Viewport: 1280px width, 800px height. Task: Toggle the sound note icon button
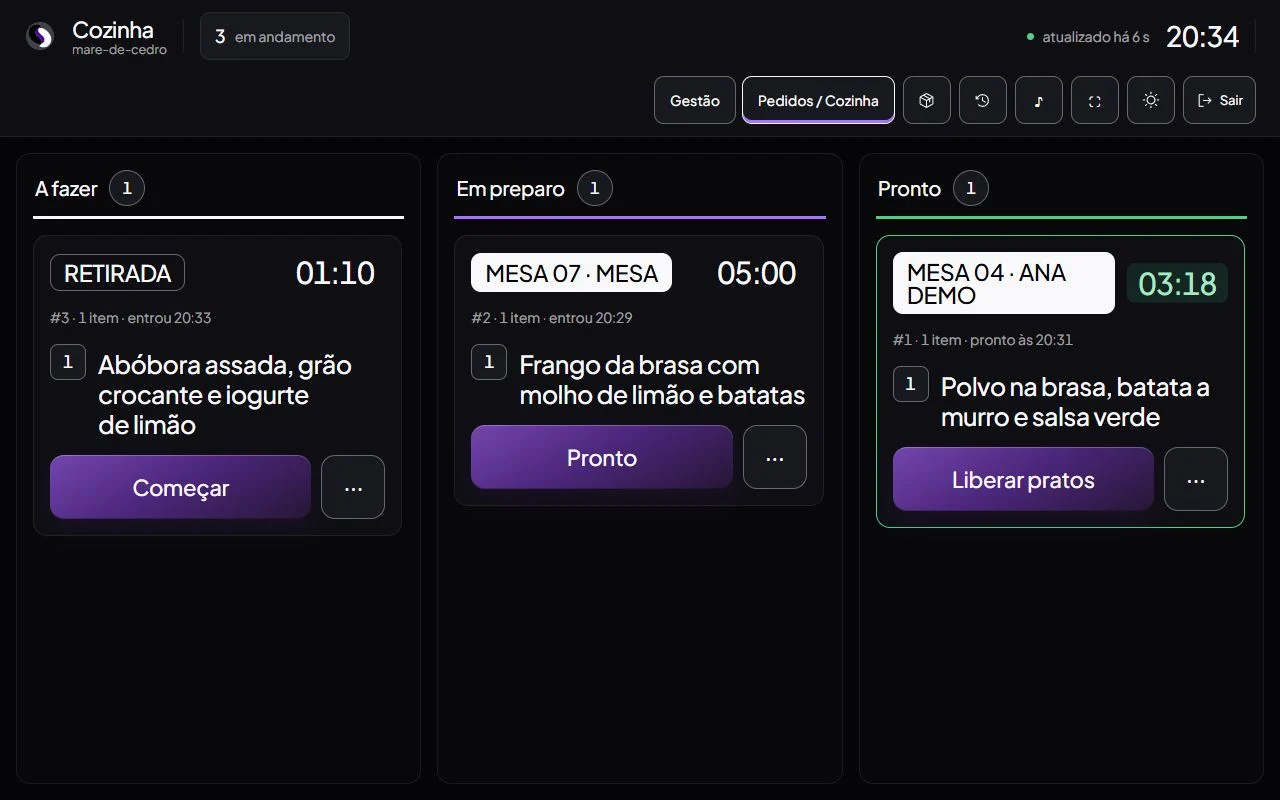point(1039,100)
